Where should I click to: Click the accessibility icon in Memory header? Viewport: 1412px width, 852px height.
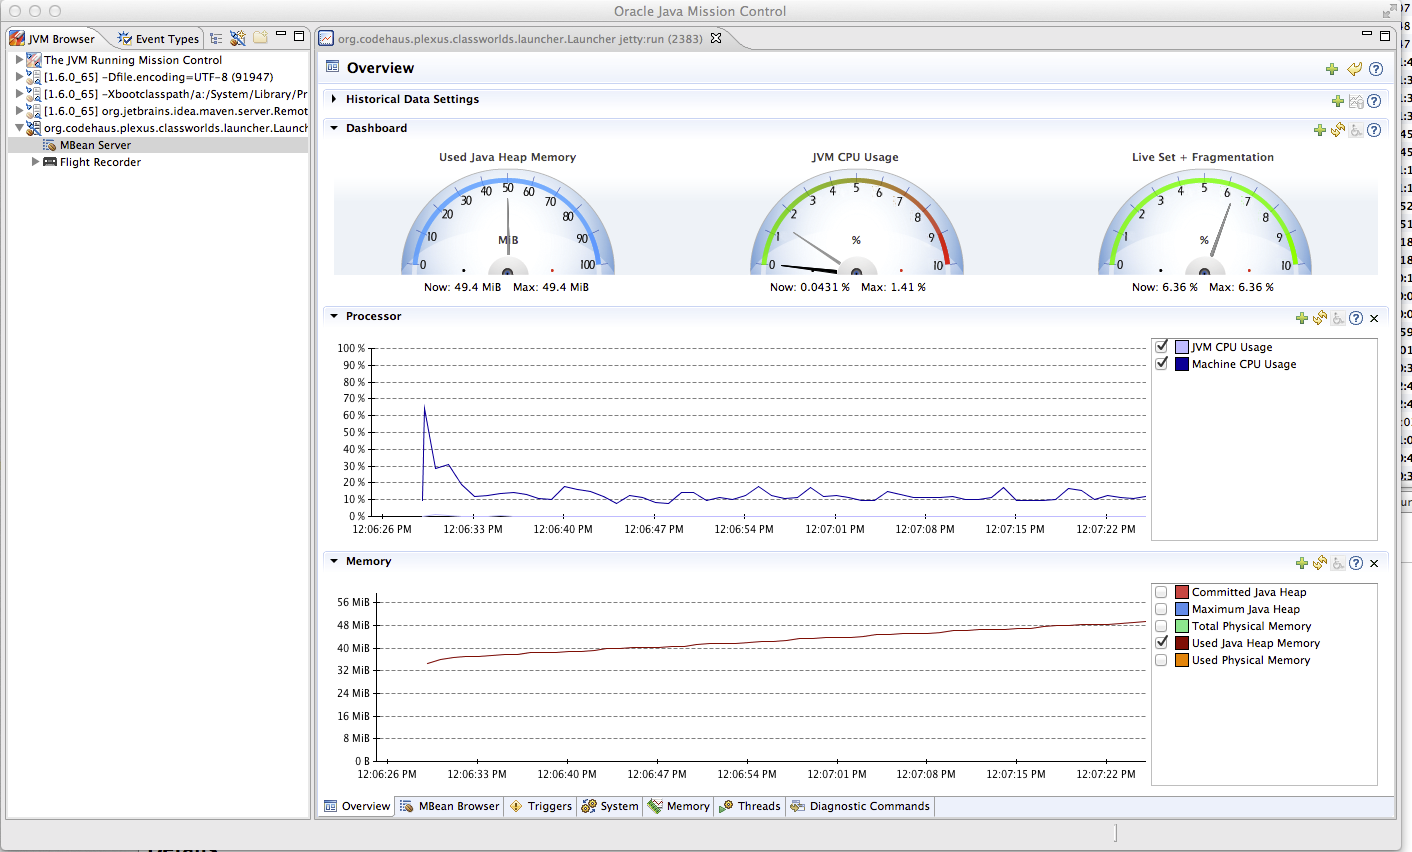click(x=1338, y=563)
